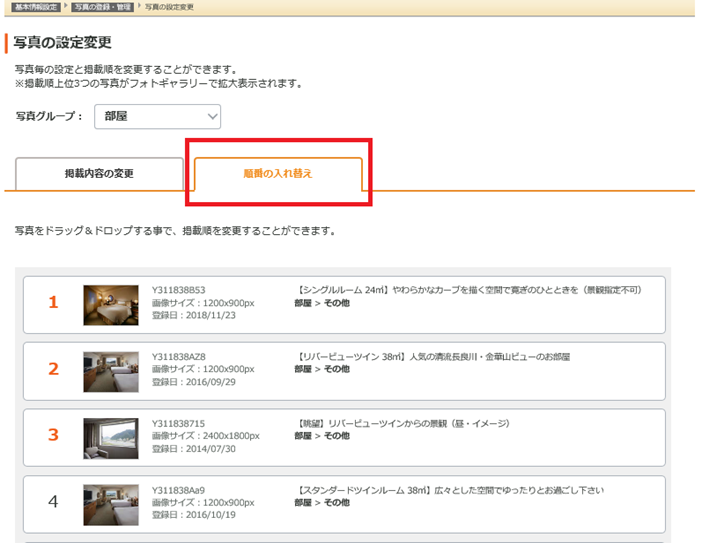The height and width of the screenshot is (543, 702).
Task: Select the window view thumbnail Y311838715
Action: click(111, 437)
